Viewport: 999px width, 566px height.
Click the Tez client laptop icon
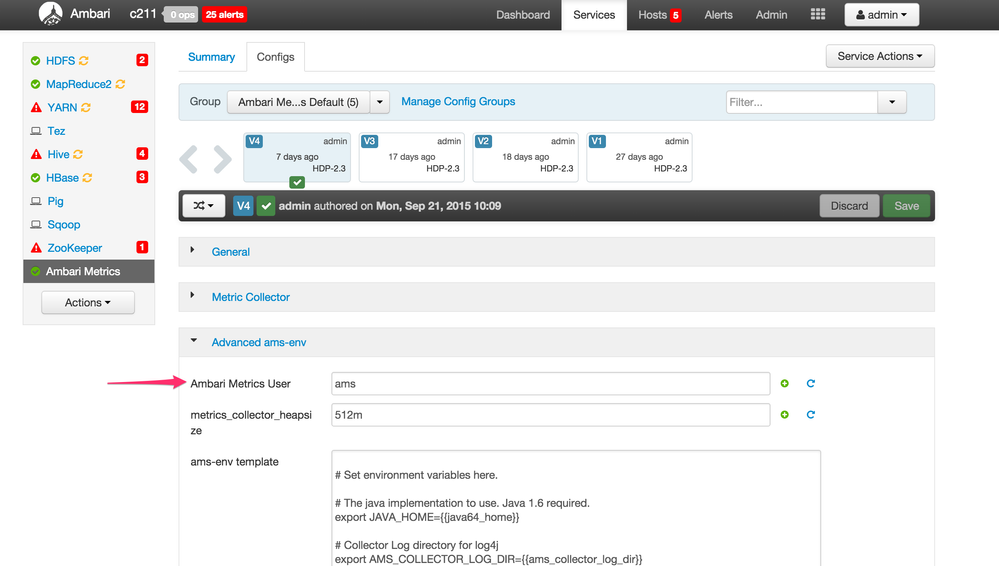coord(36,131)
